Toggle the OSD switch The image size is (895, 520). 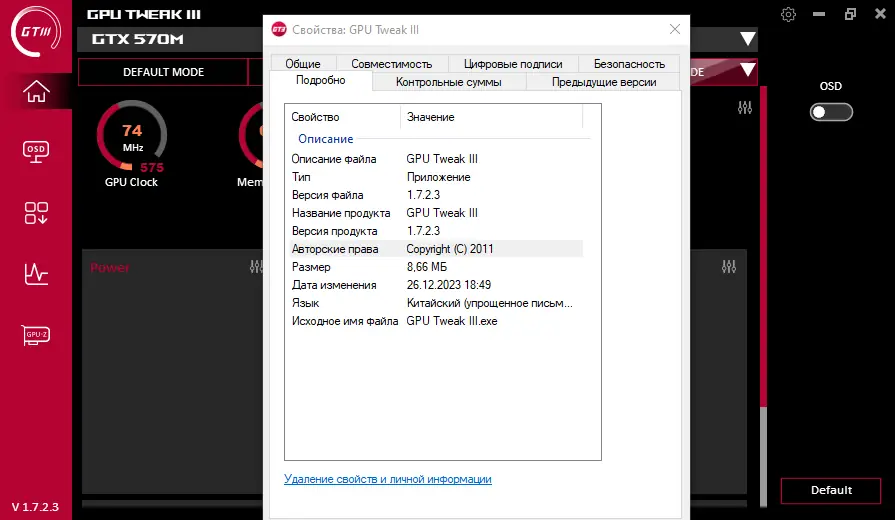click(x=831, y=112)
